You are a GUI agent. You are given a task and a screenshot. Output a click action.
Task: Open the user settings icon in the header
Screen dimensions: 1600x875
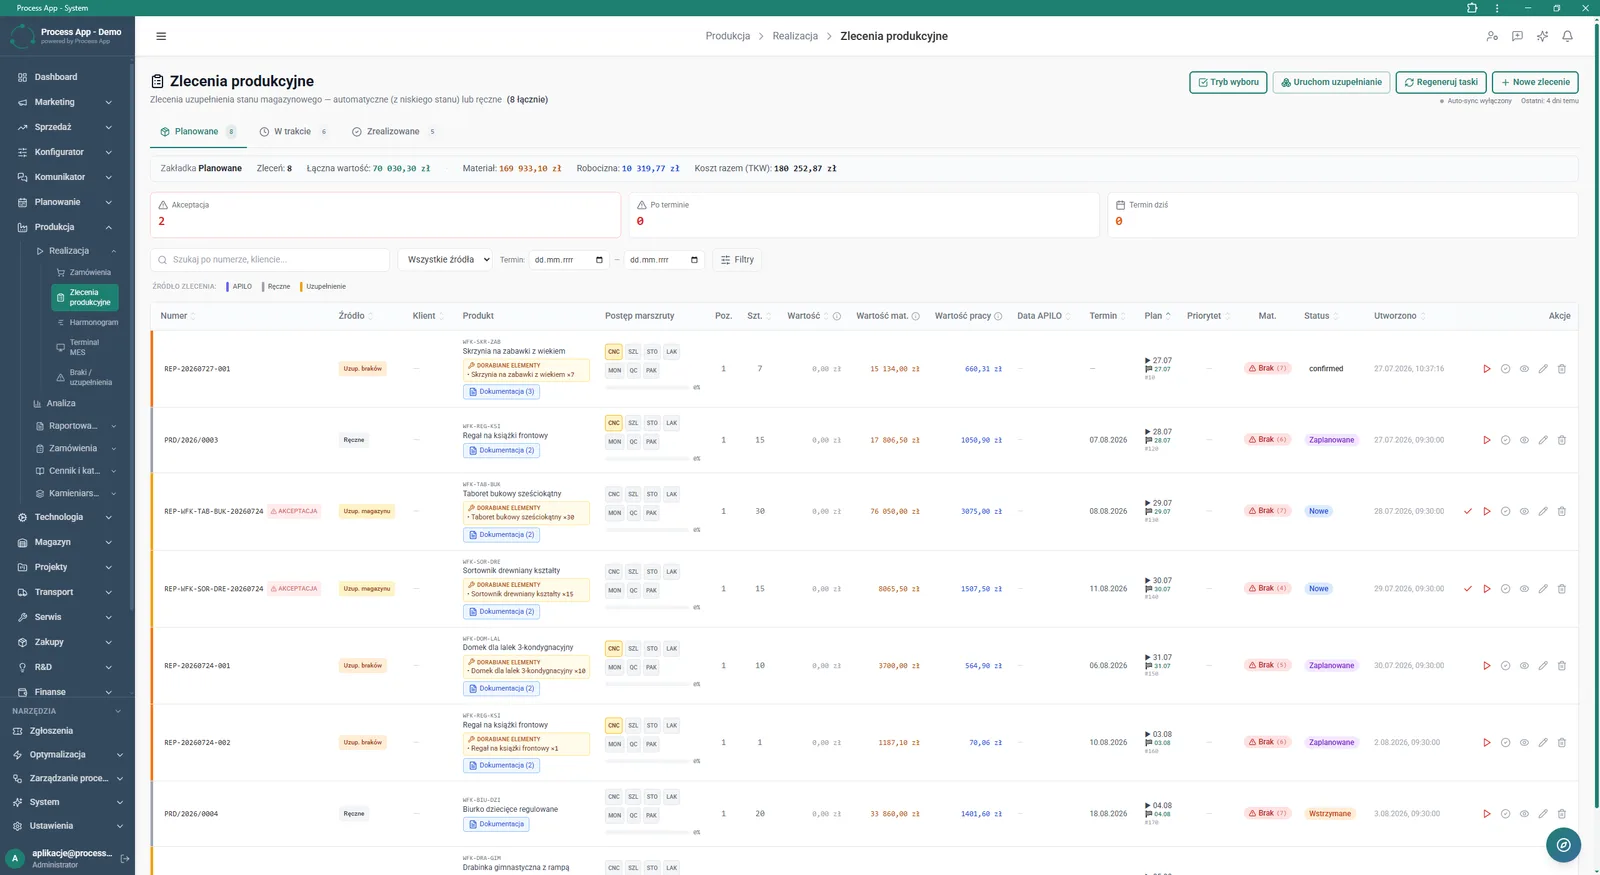pos(1492,36)
